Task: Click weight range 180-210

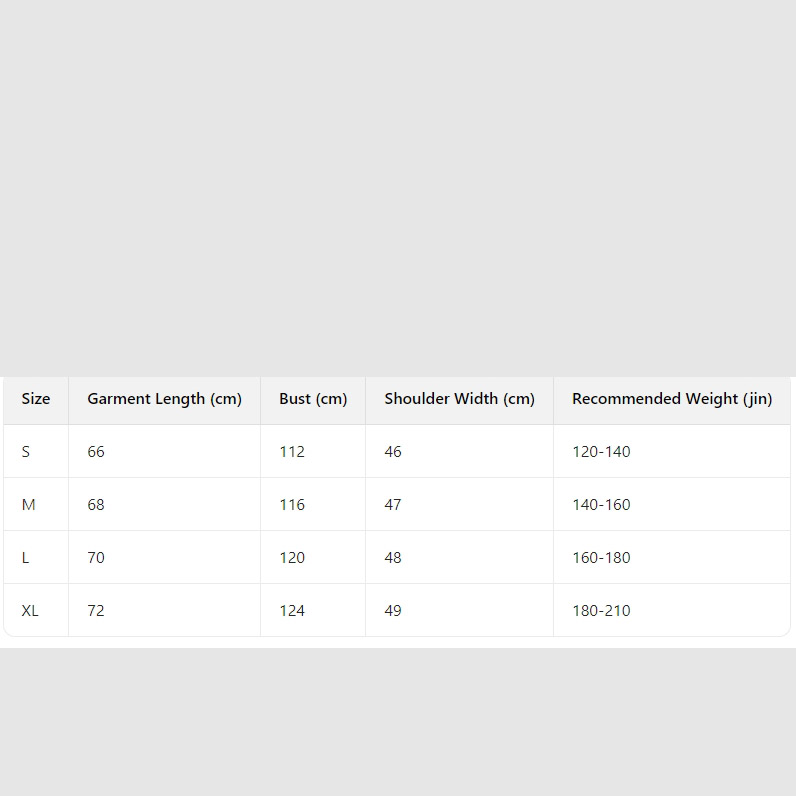Action: tap(601, 611)
